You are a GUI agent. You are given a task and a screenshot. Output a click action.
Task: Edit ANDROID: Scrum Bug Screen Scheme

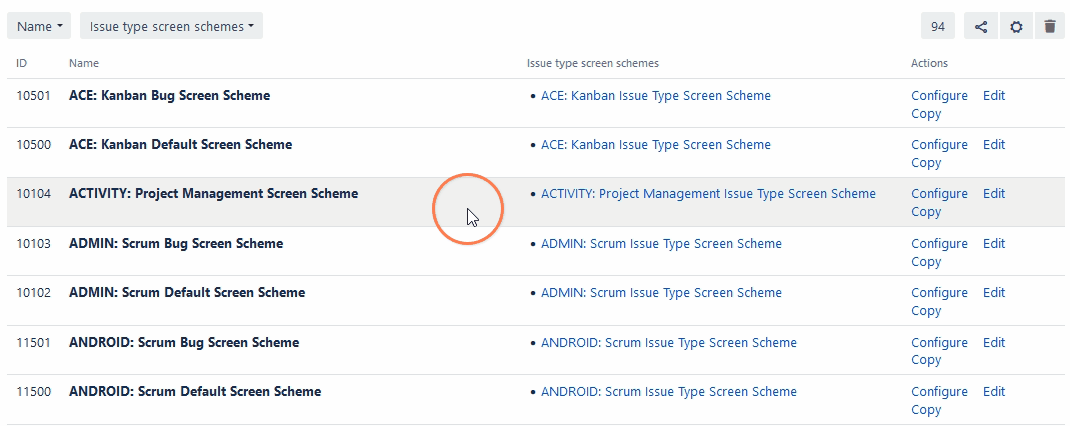[993, 343]
